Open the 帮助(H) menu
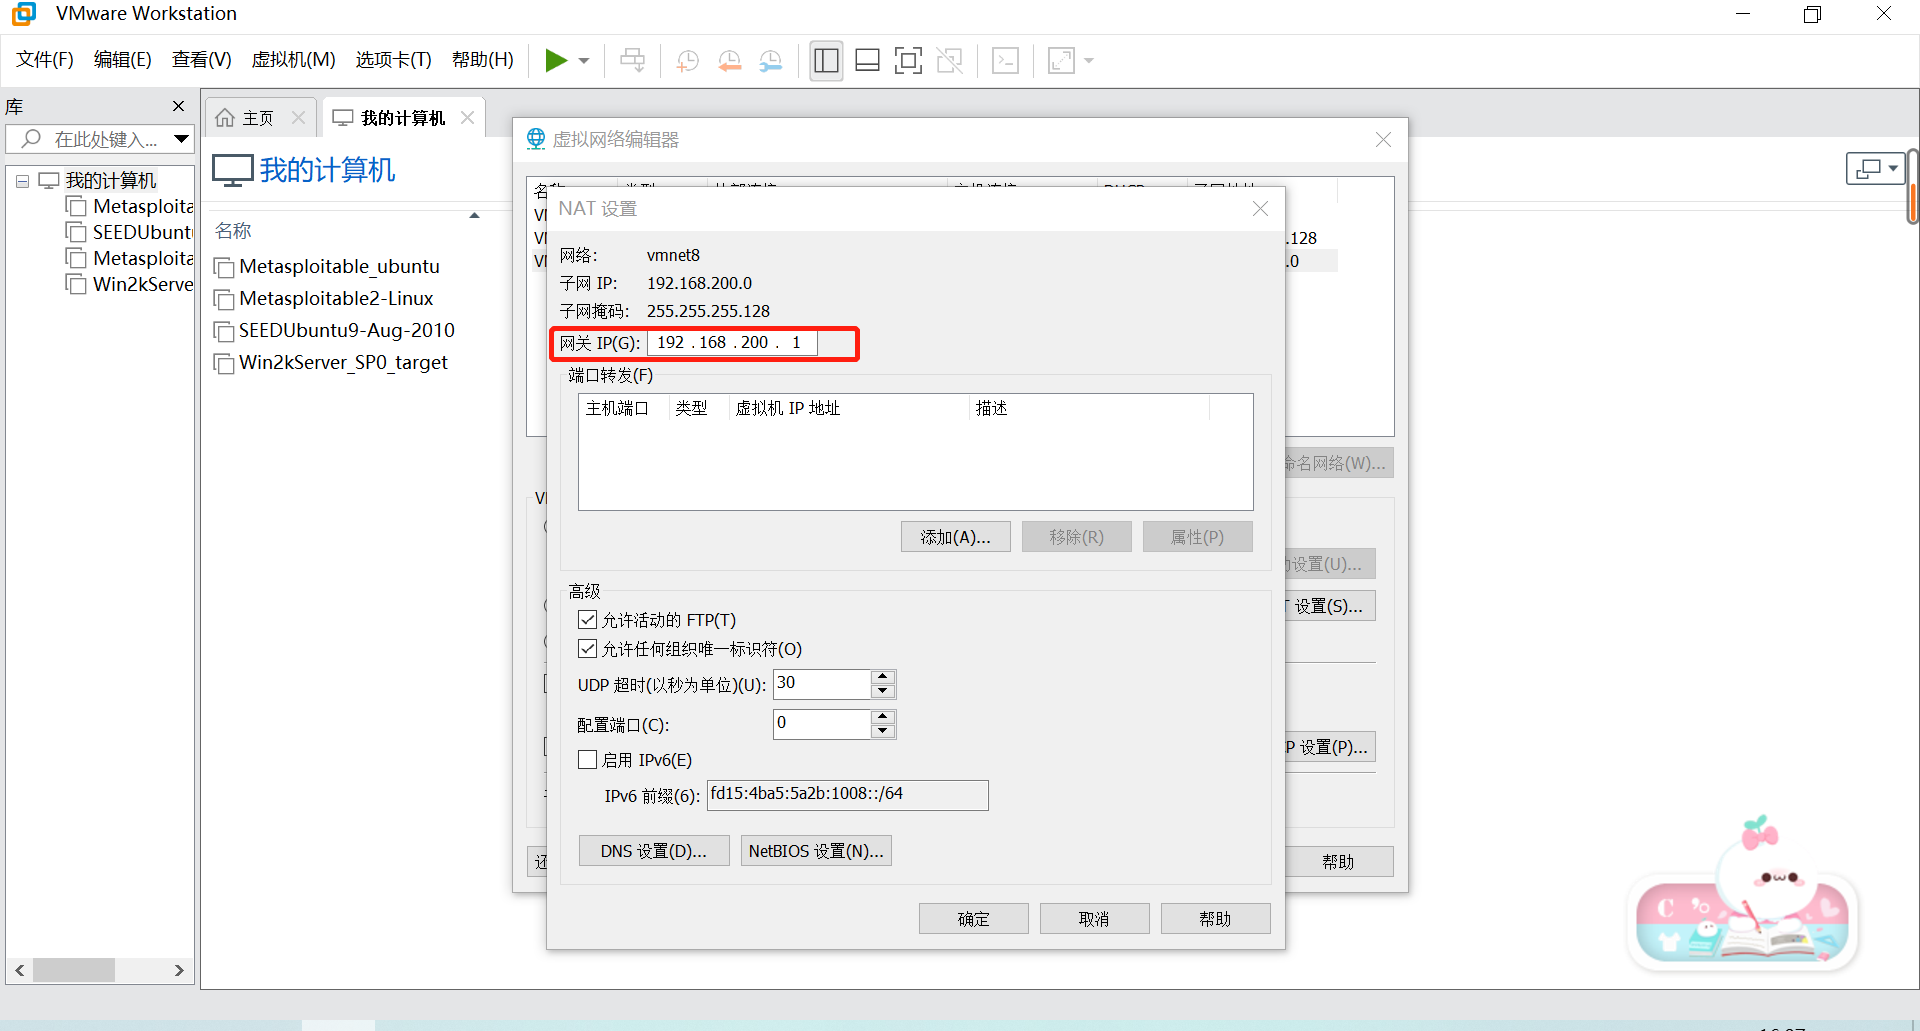This screenshot has height=1031, width=1920. click(x=483, y=60)
